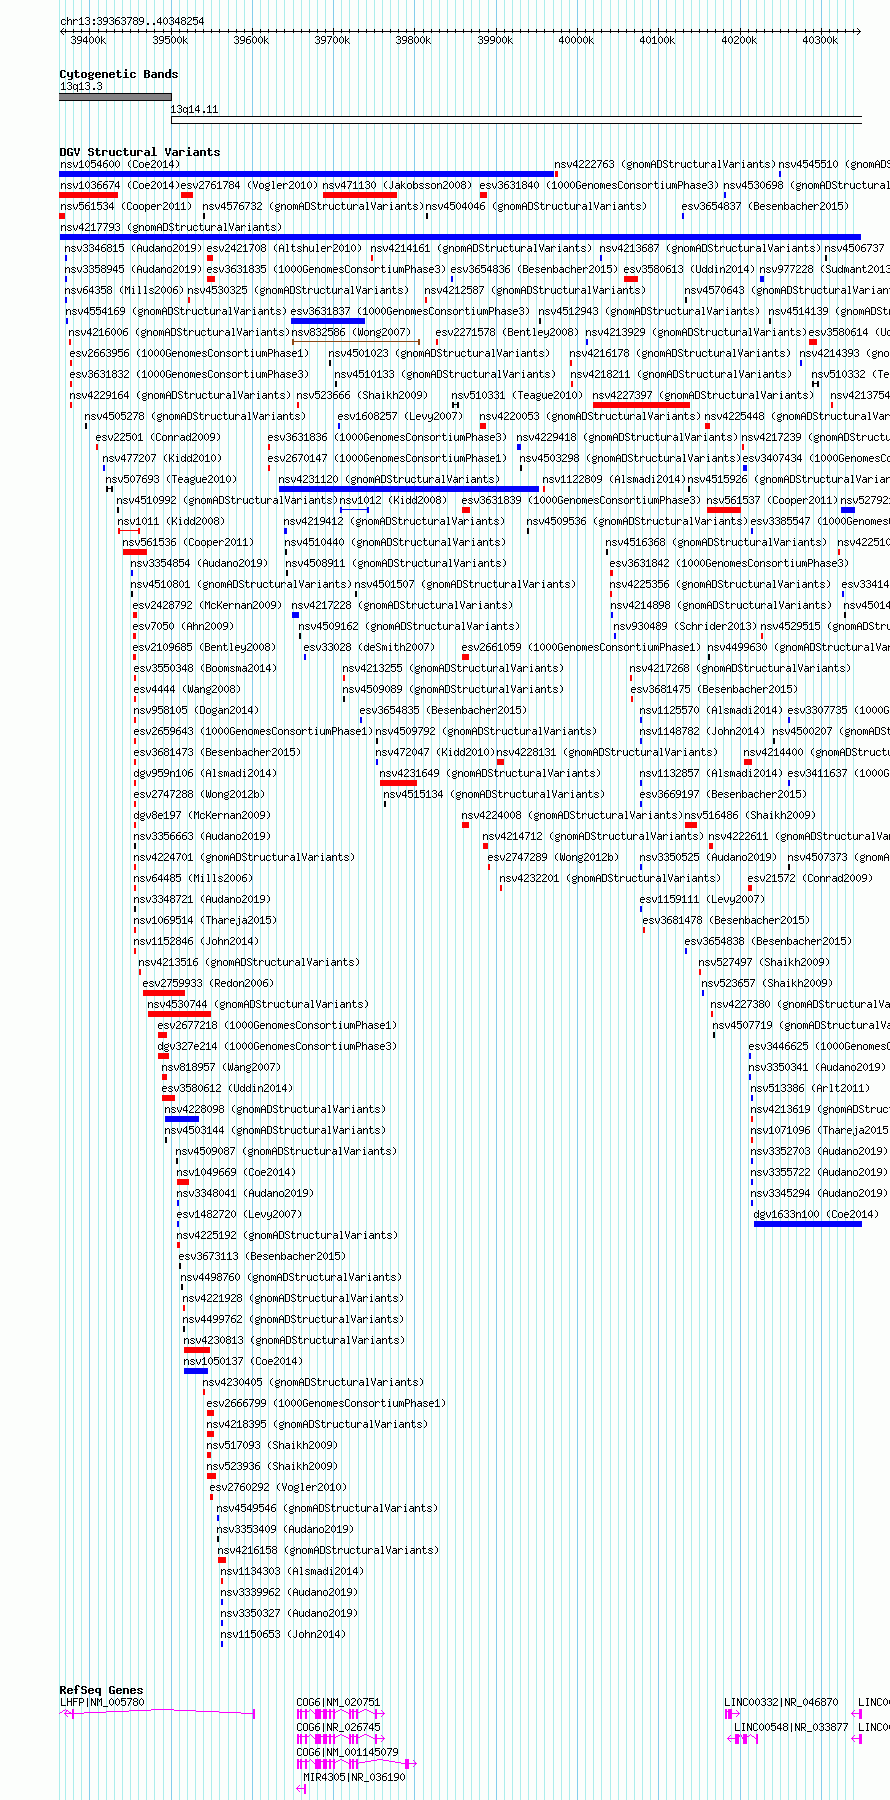Open esv2428792 (McKernan2009) variant
Image resolution: width=890 pixels, height=1800 pixels.
point(208,605)
